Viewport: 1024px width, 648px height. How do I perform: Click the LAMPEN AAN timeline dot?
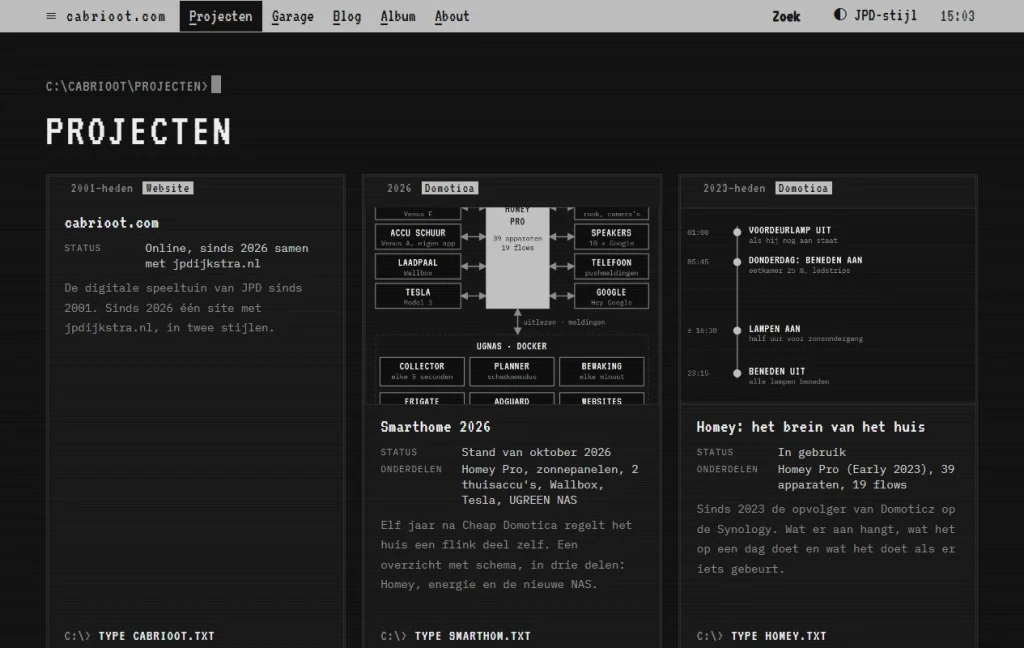tap(737, 330)
